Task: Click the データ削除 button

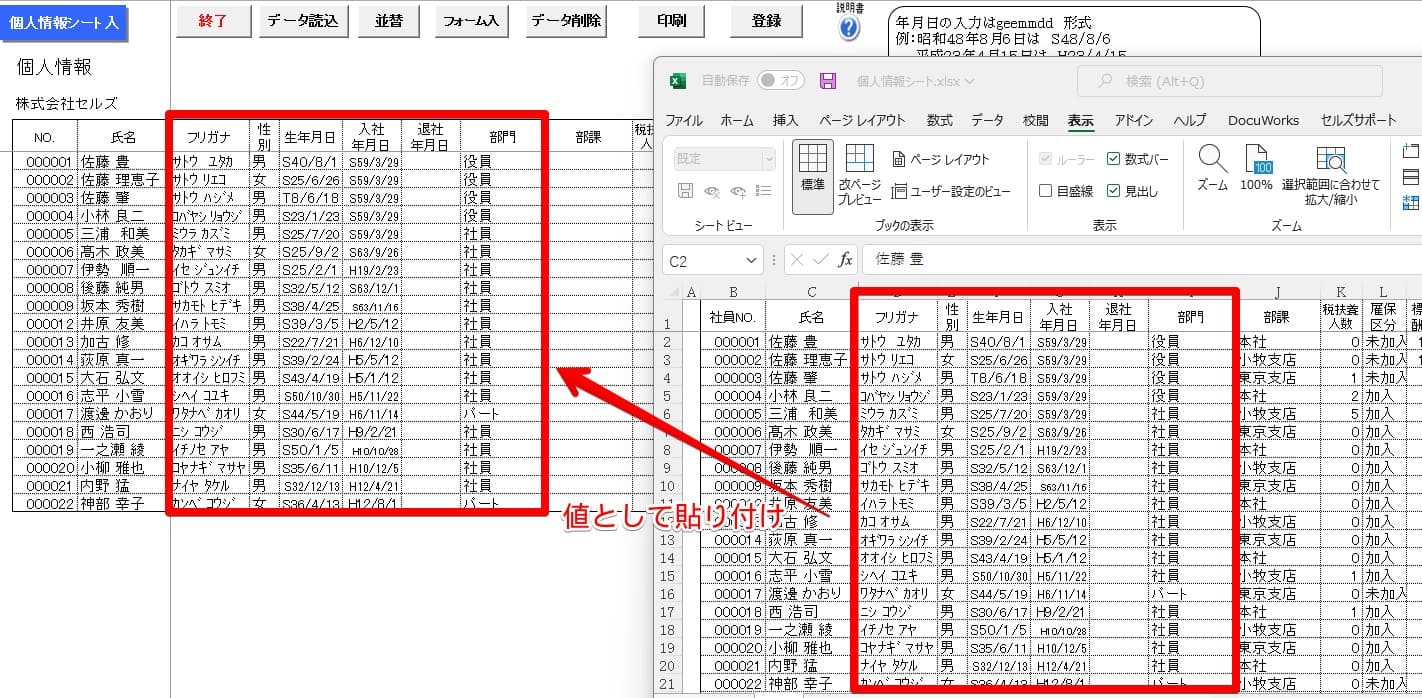Action: 566,21
